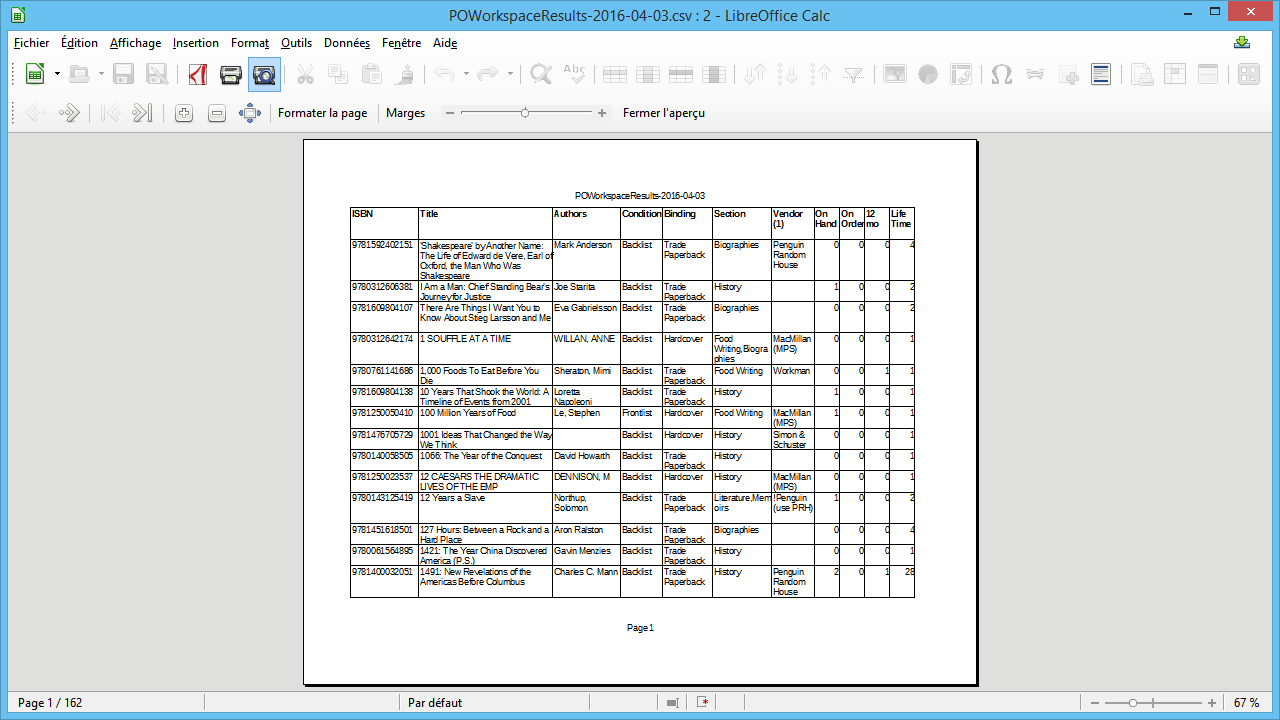Click the Find & Replace icon
Viewport: 1280px width, 720px height.
(541, 74)
